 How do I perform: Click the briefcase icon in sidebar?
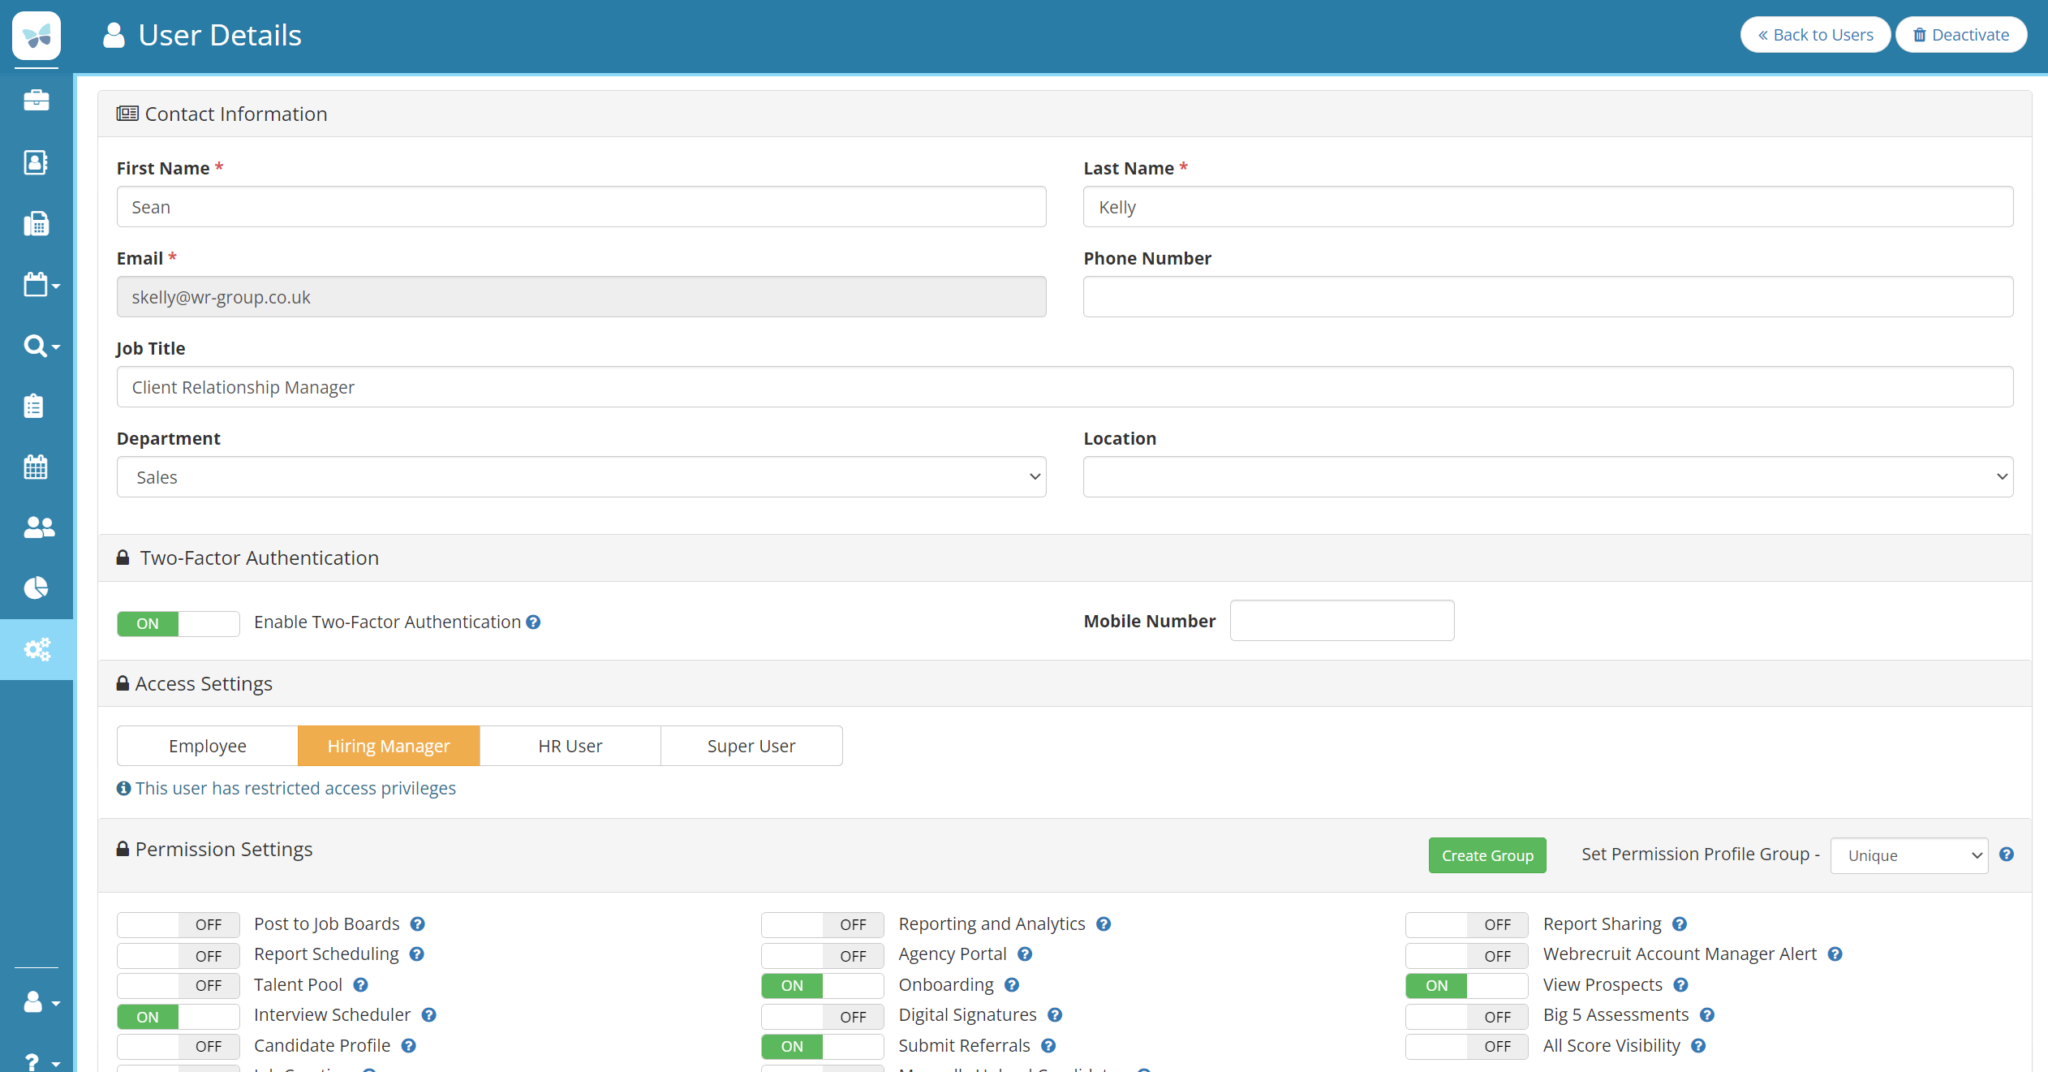coord(36,100)
